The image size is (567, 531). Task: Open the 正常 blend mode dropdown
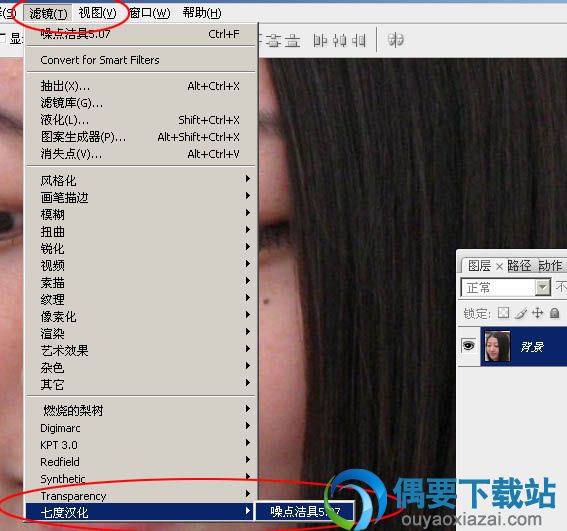click(506, 288)
